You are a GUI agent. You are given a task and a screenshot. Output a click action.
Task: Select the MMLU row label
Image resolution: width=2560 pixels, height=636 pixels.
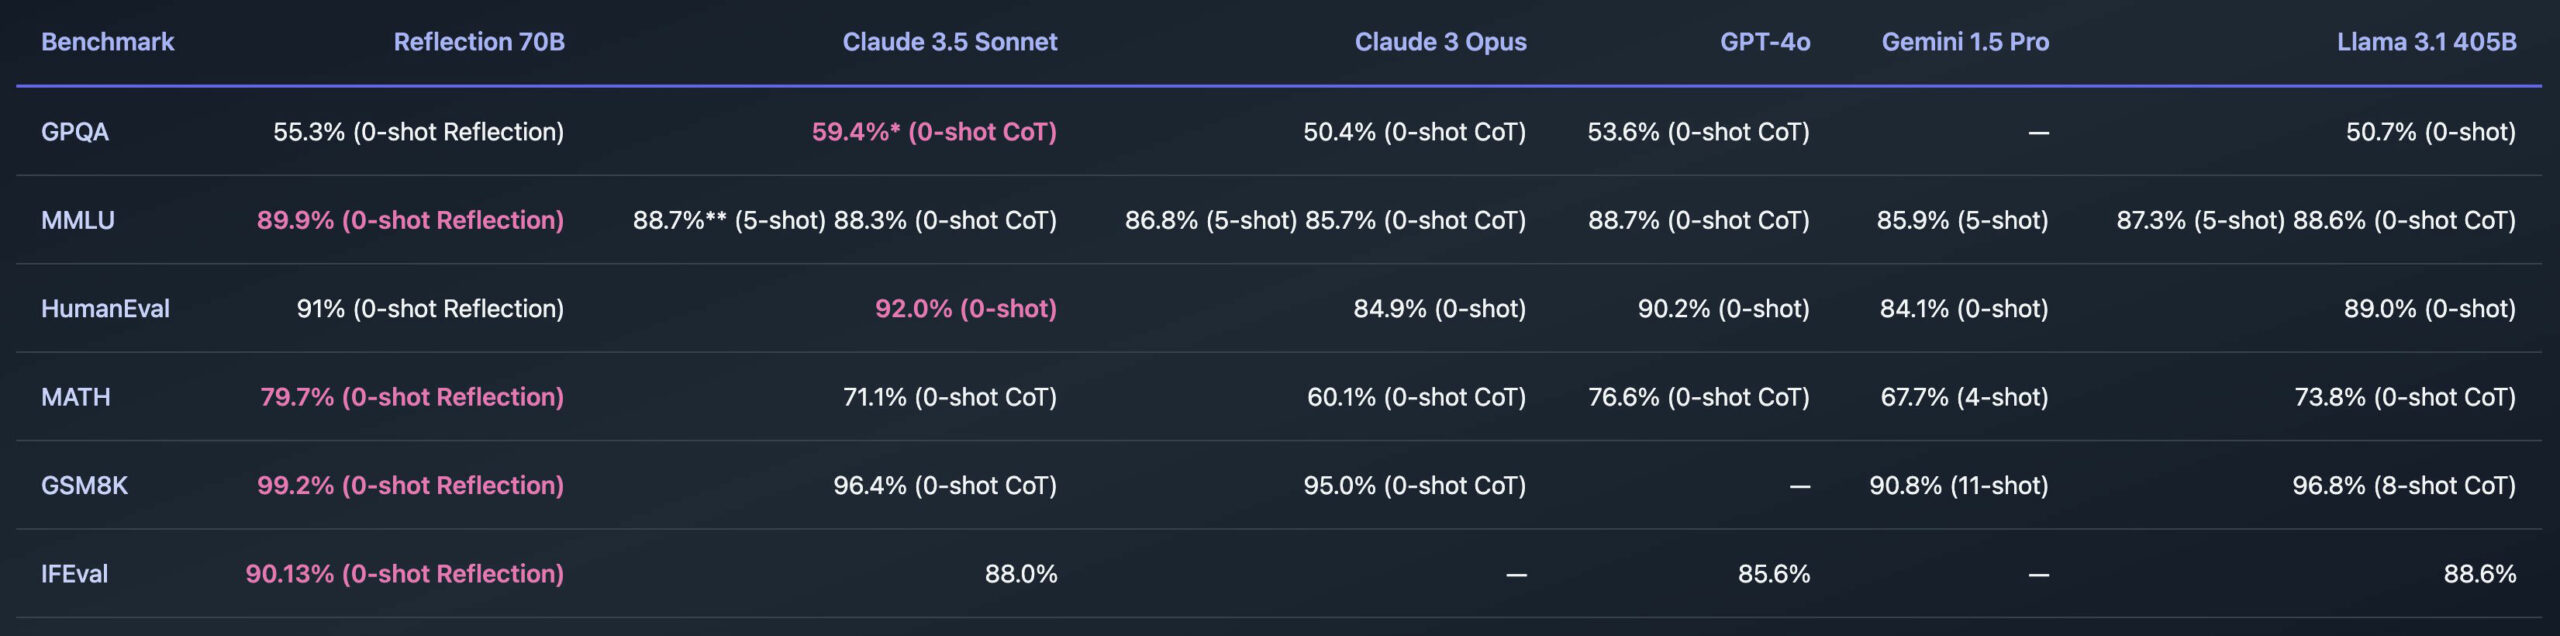click(x=78, y=220)
